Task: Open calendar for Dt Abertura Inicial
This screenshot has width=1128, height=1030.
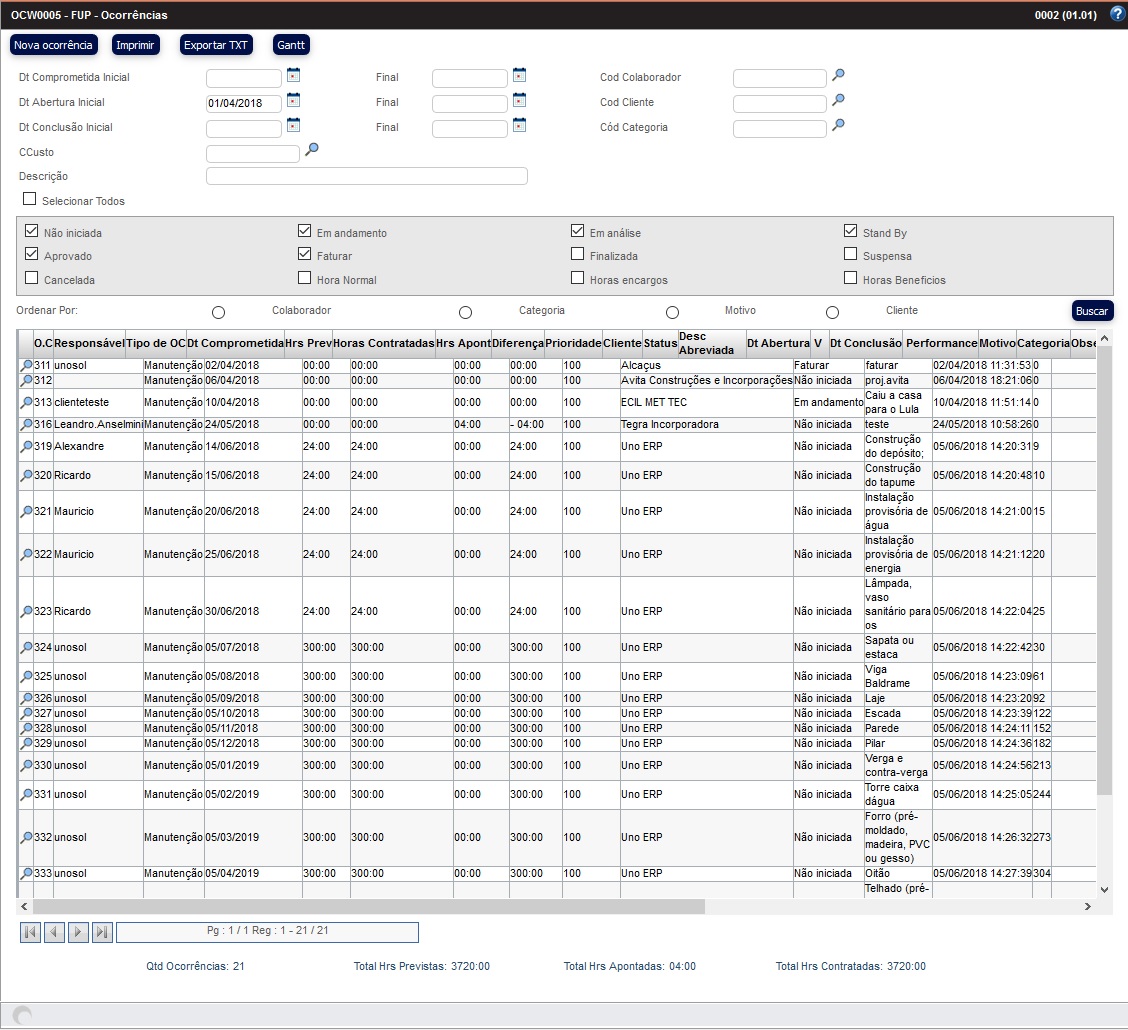Action: pos(293,99)
